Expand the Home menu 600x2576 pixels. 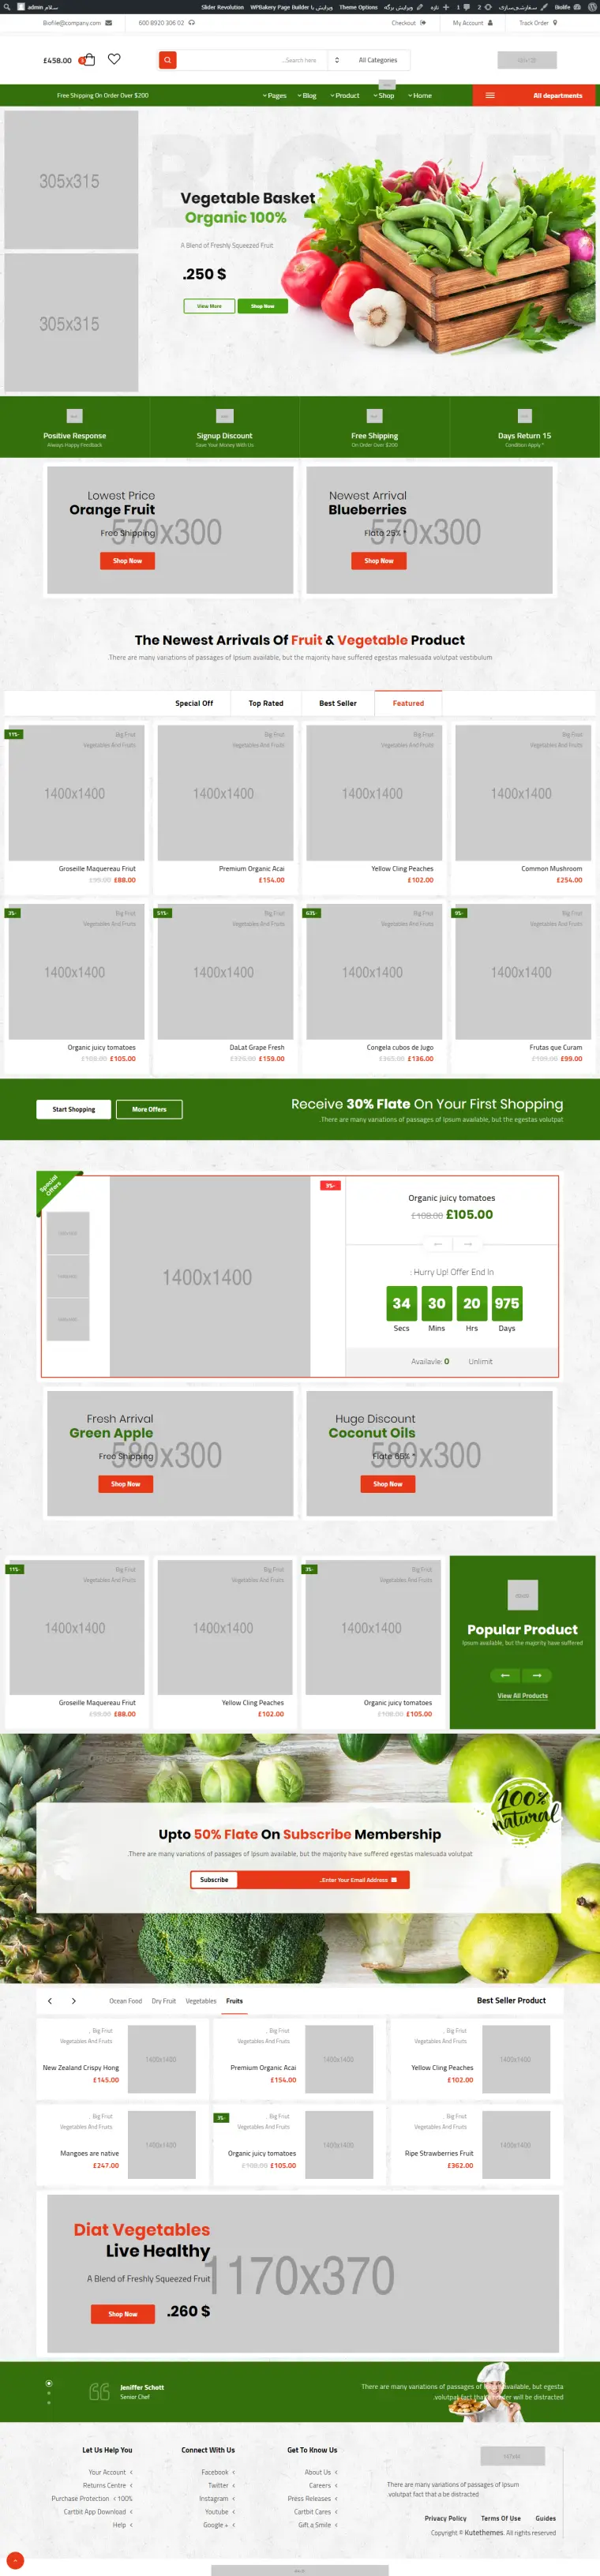tap(420, 96)
